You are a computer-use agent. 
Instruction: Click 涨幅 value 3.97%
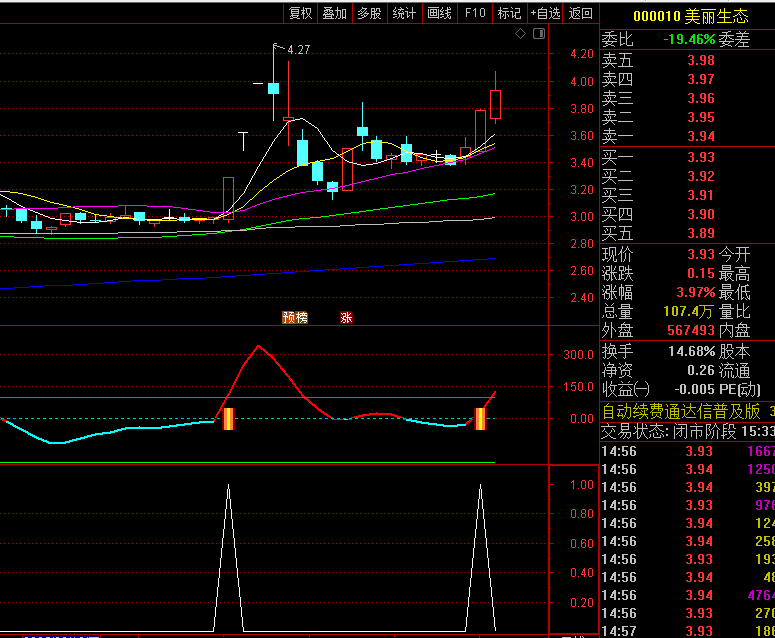pyautogui.click(x=696, y=292)
